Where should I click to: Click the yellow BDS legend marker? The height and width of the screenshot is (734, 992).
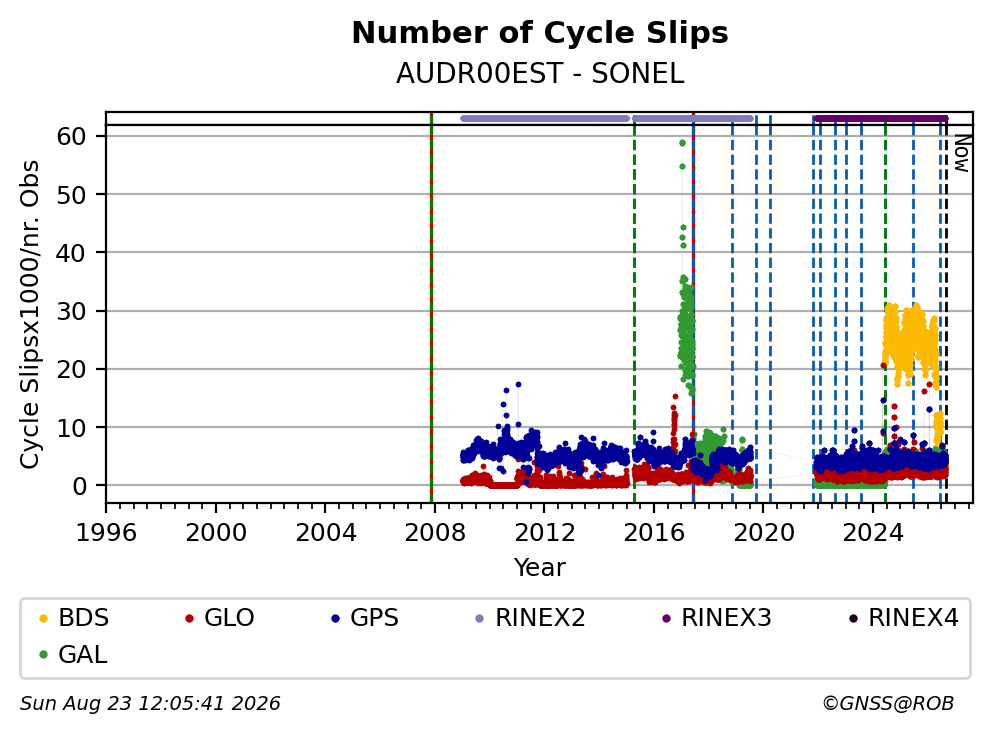(x=44, y=618)
